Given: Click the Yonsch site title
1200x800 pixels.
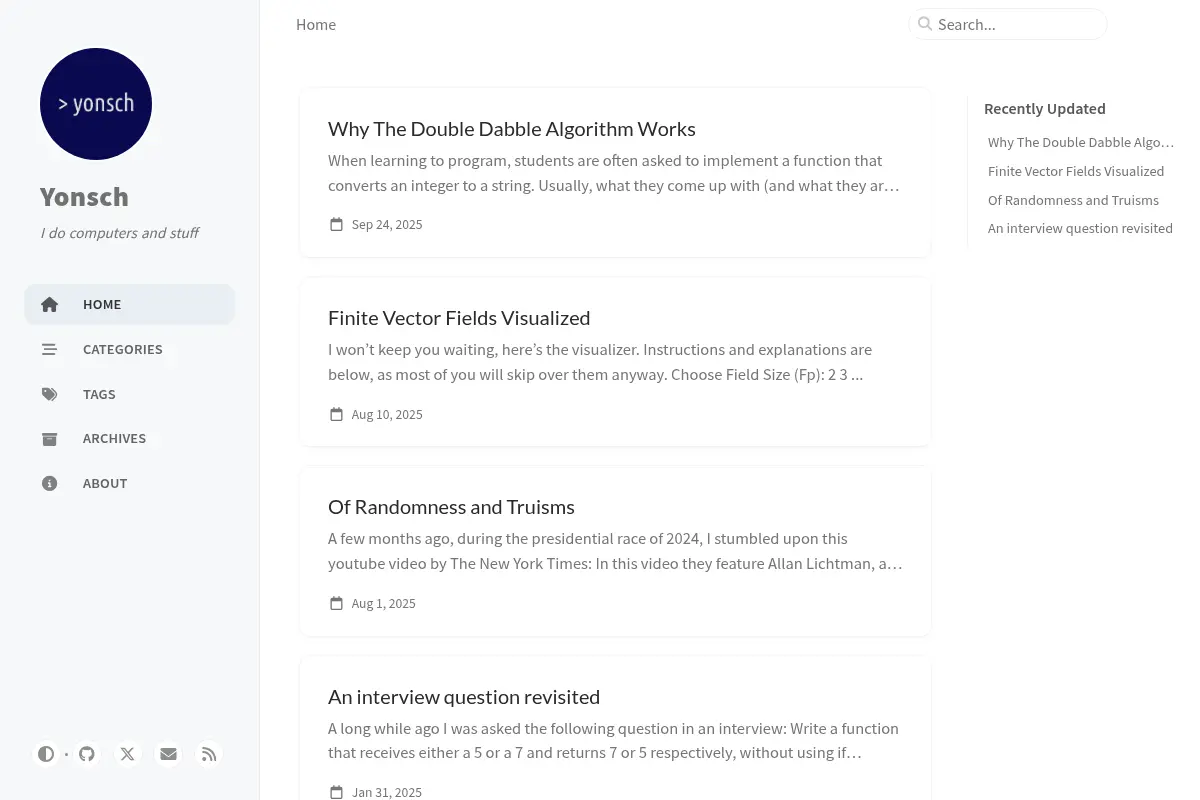Looking at the screenshot, I should coord(84,197).
